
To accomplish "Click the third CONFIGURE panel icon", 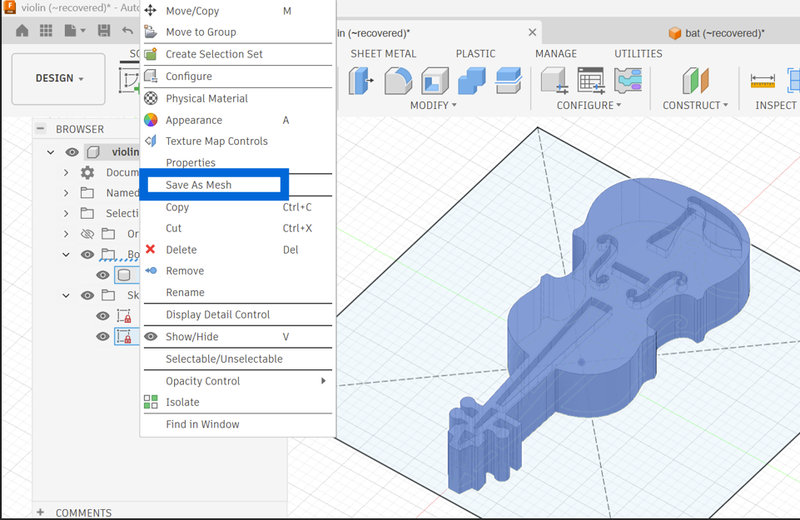I will pyautogui.click(x=628, y=81).
